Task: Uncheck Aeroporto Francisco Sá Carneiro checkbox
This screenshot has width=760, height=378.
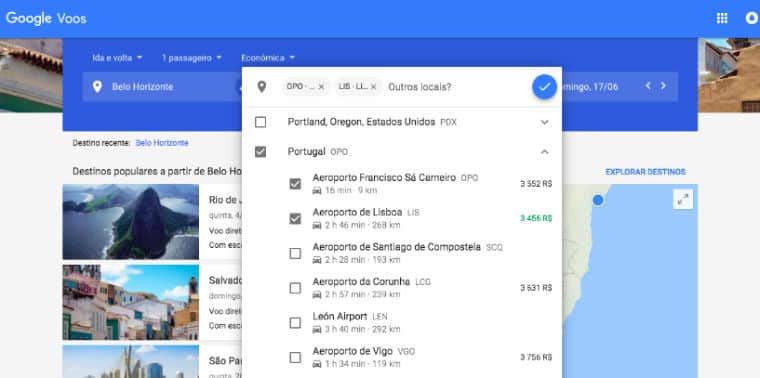Action: tap(295, 184)
